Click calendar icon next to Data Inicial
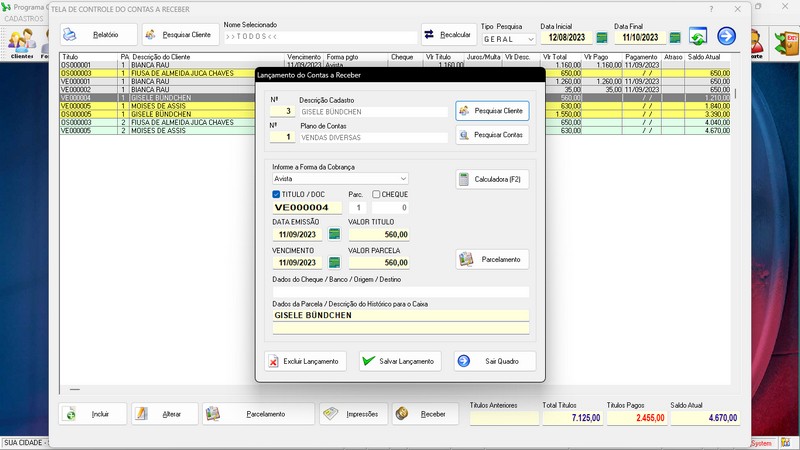The height and width of the screenshot is (450, 800). (602, 37)
